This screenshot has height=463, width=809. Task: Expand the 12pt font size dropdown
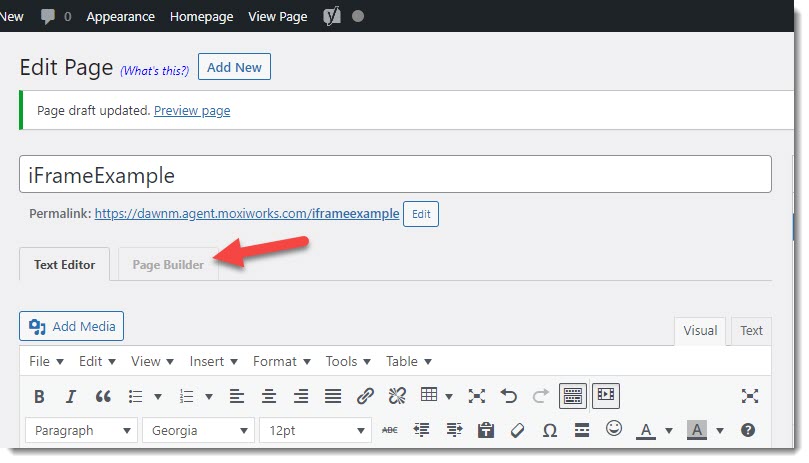[x=316, y=430]
